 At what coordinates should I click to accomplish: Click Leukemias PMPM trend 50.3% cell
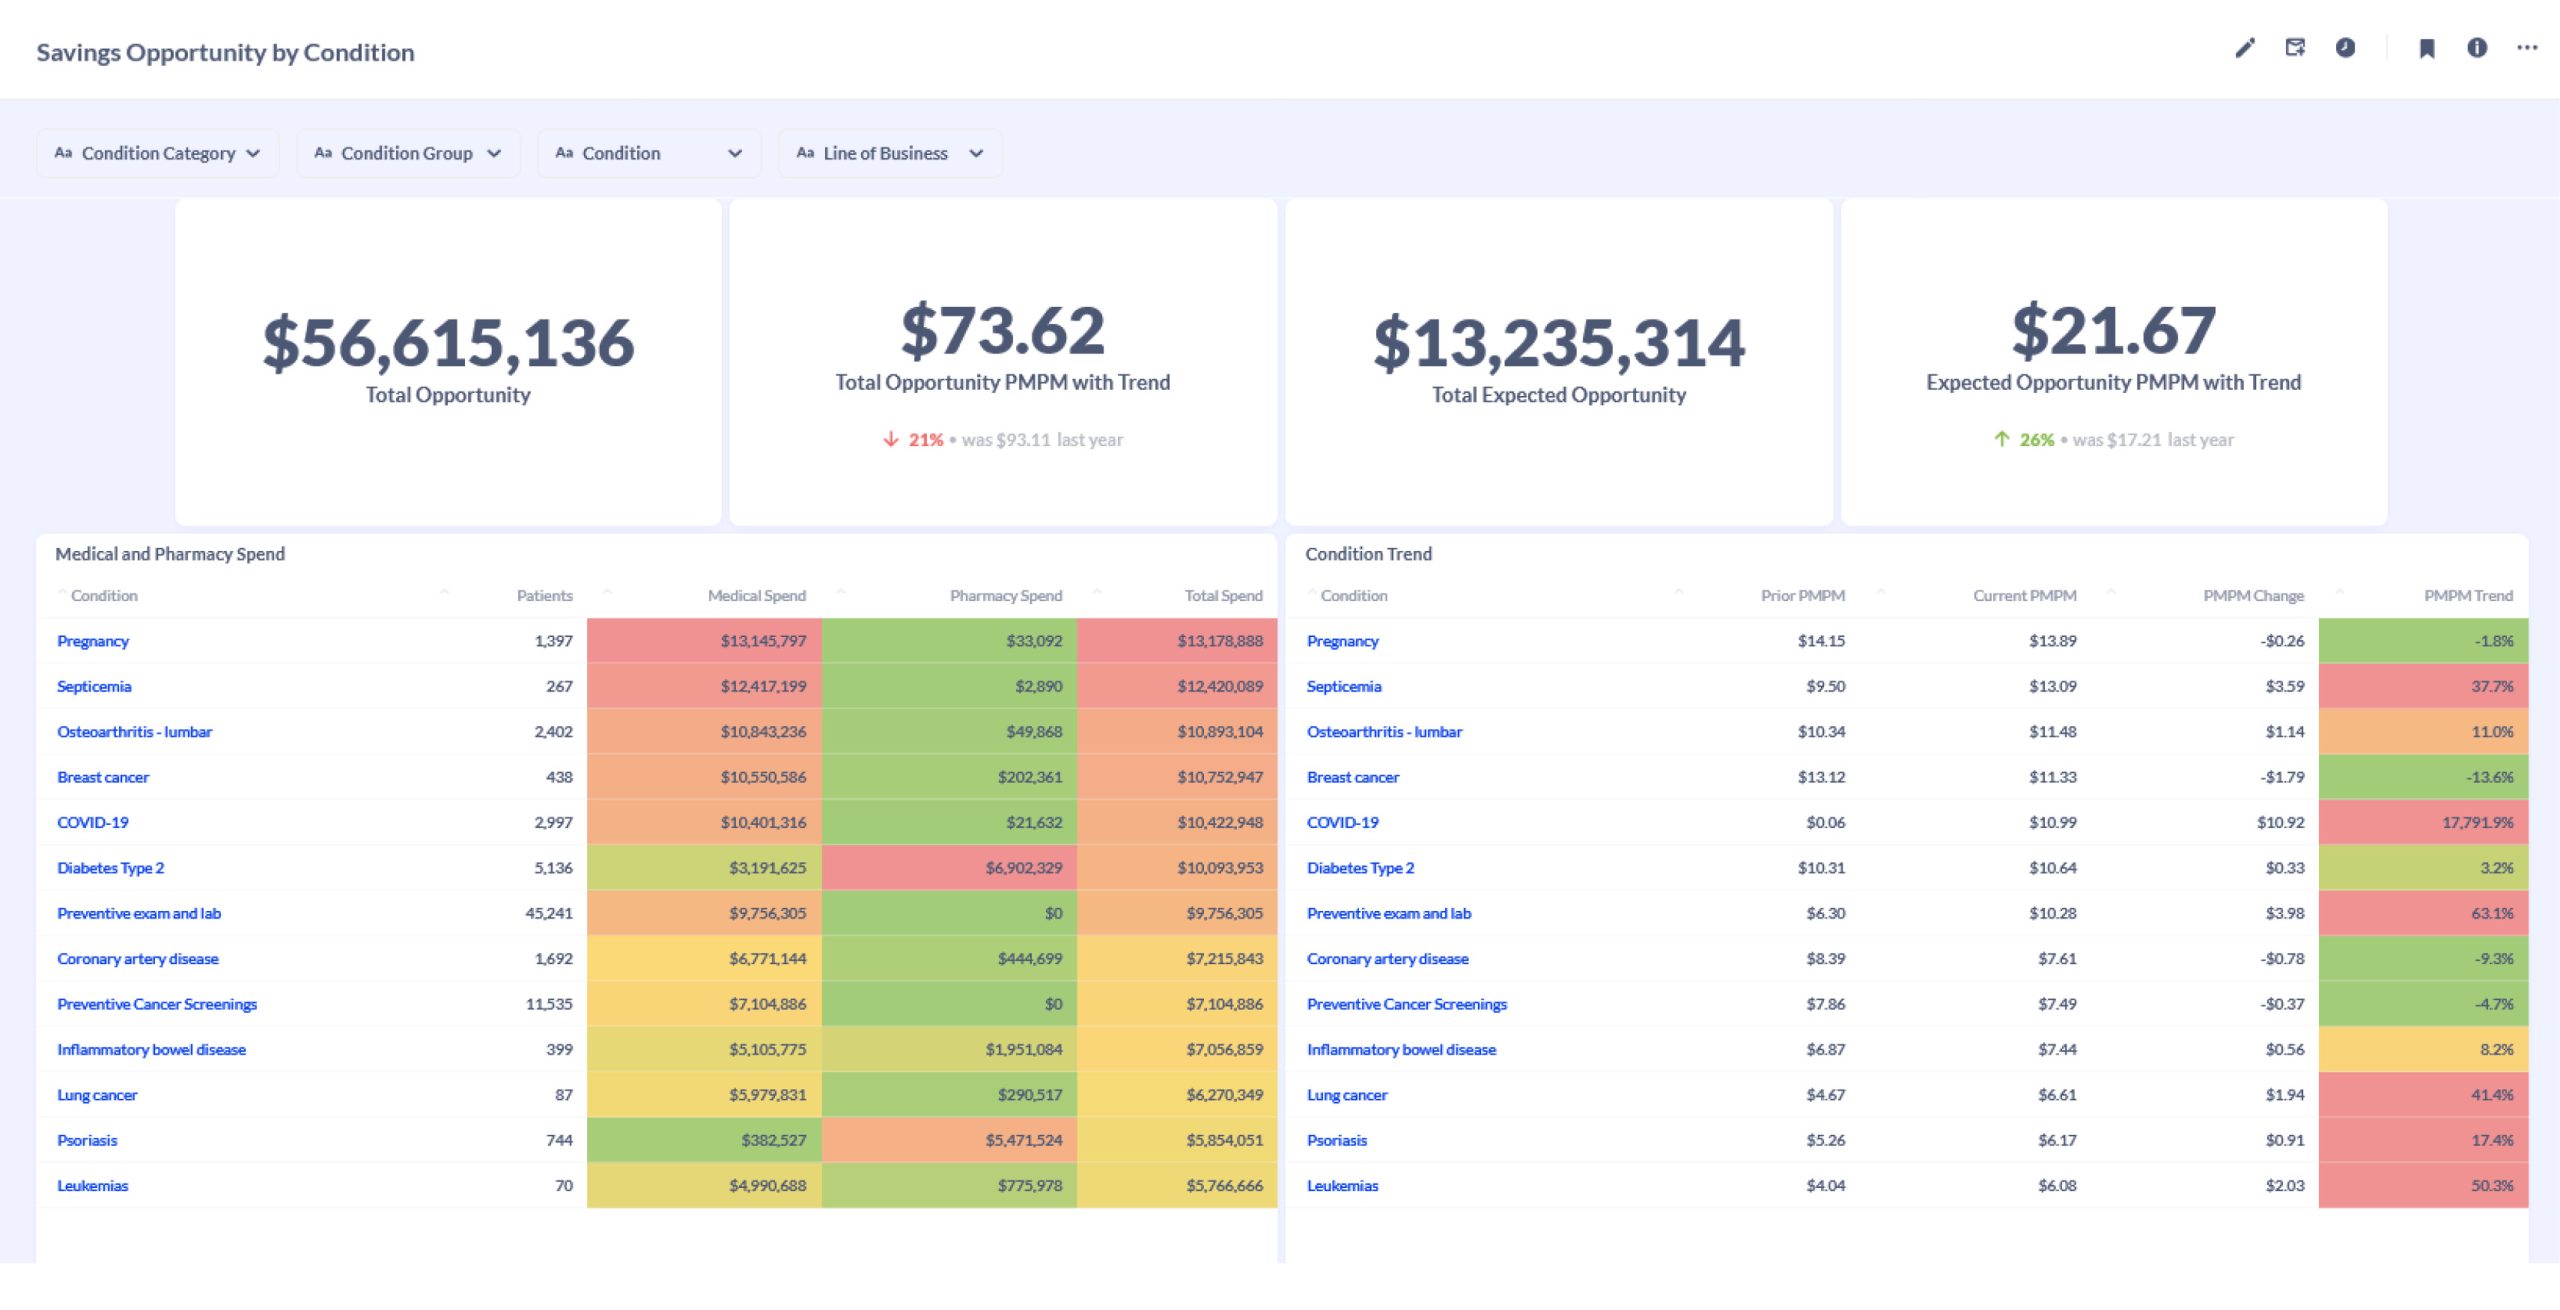[2423, 1186]
